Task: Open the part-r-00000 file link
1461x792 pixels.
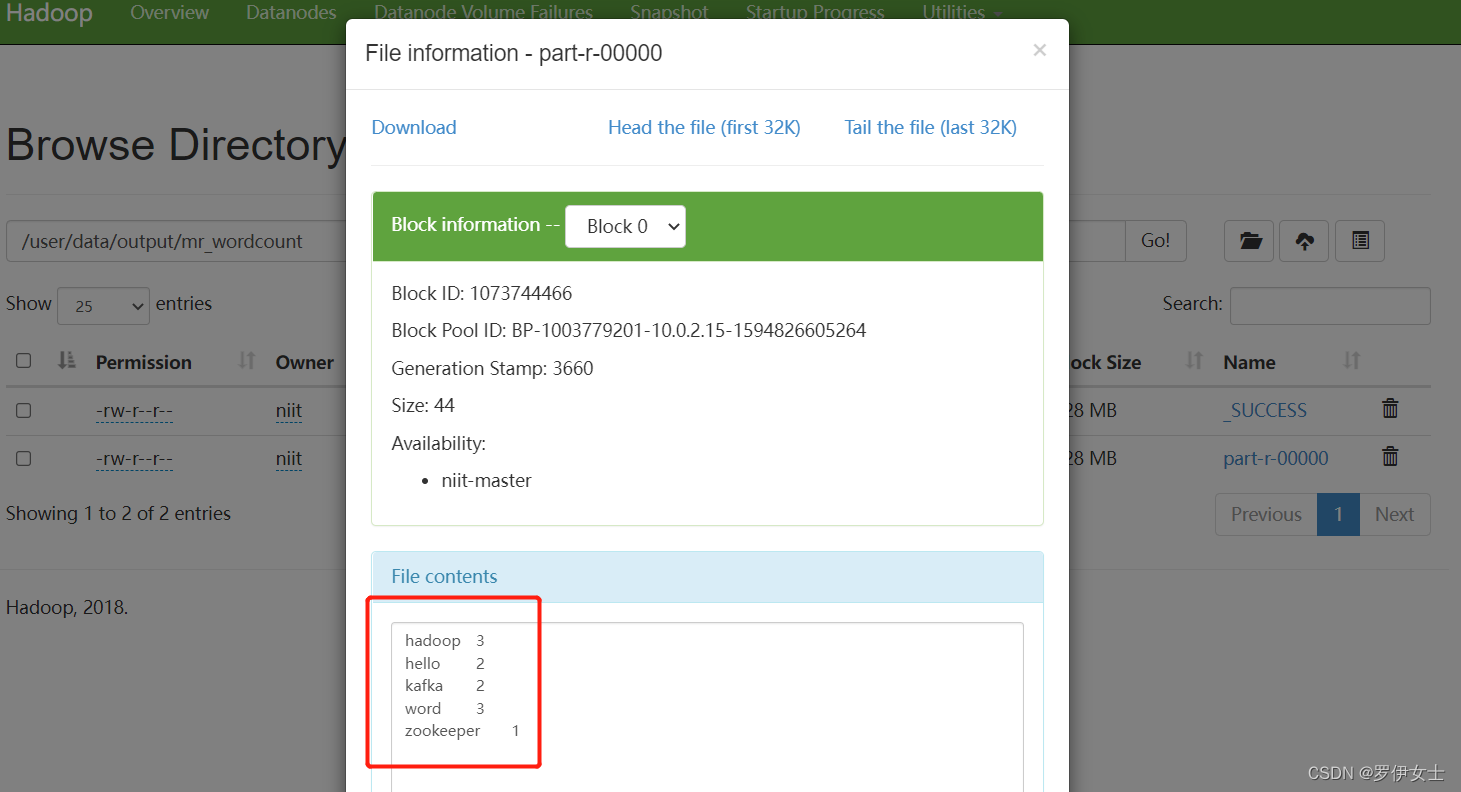Action: 1276,458
